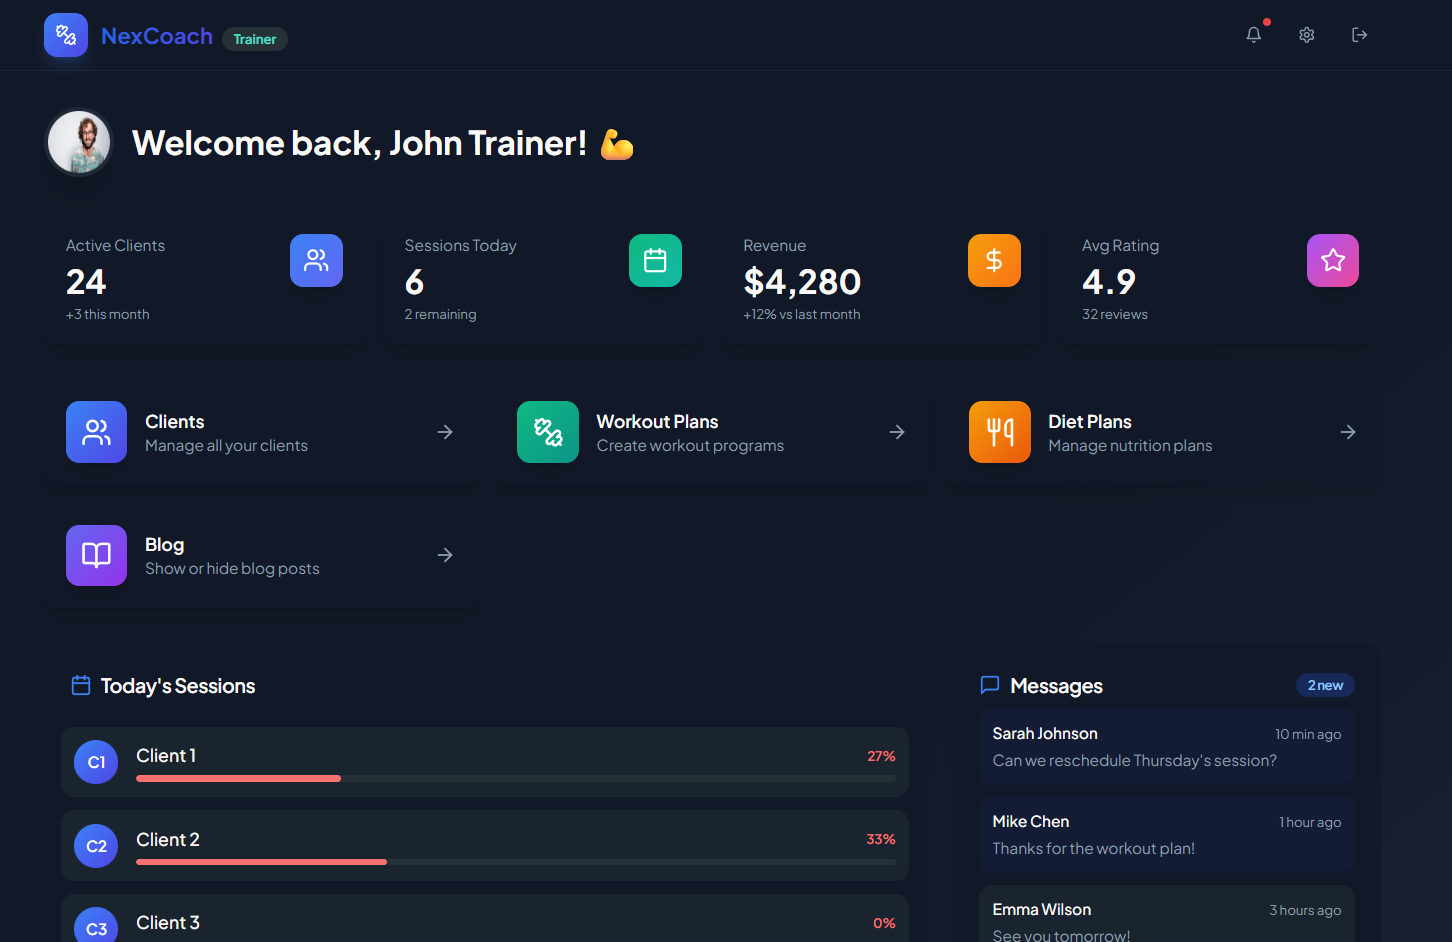Click John Trainer's profile avatar
The width and height of the screenshot is (1452, 942).
(79, 142)
